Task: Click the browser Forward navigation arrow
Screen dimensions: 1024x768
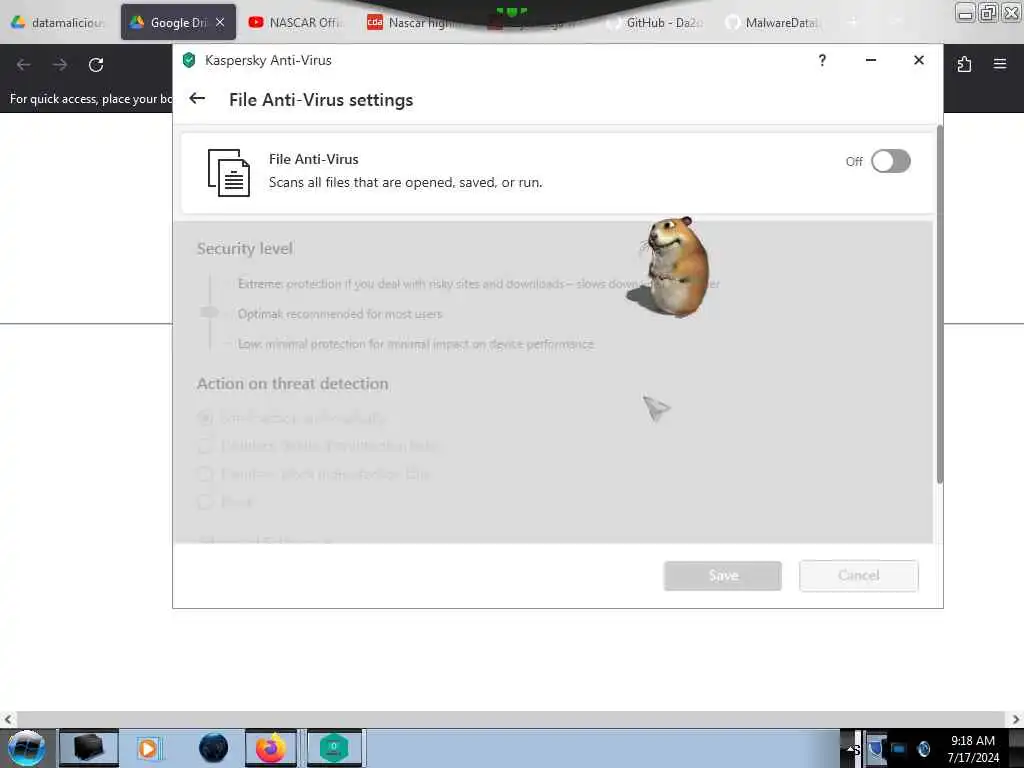Action: coord(59,65)
